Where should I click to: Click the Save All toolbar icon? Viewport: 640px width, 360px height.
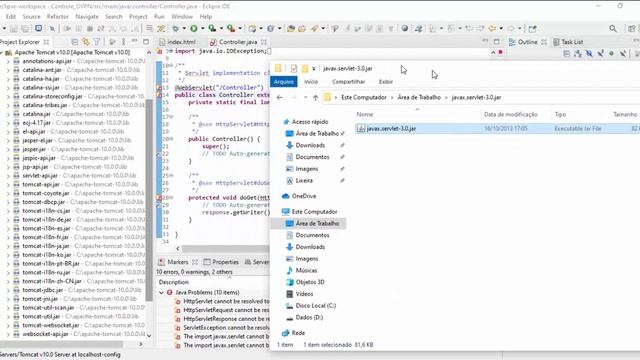click(25, 29)
